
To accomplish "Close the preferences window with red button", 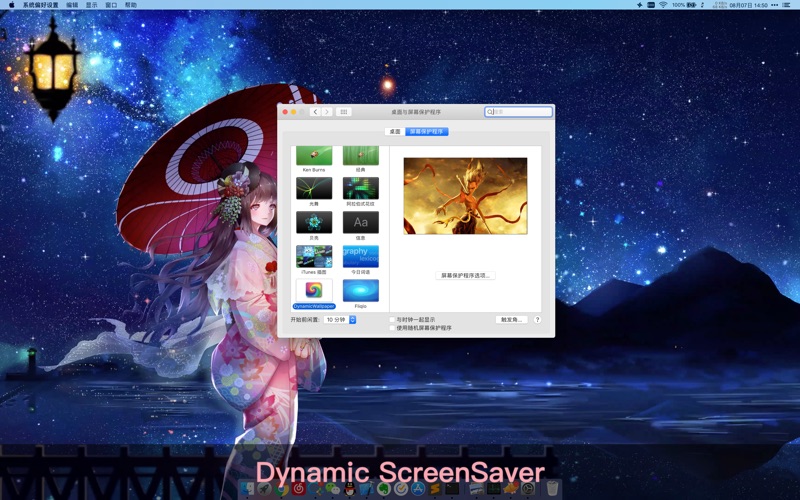I will coord(285,112).
